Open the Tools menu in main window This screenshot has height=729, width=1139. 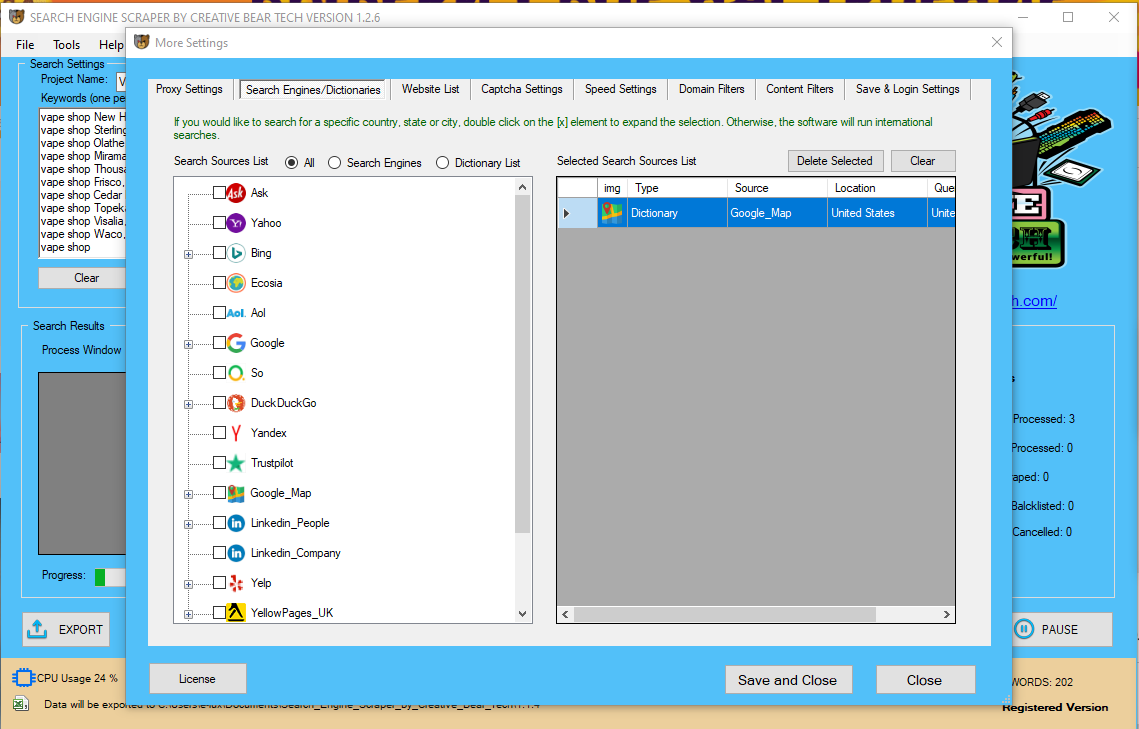click(x=66, y=44)
